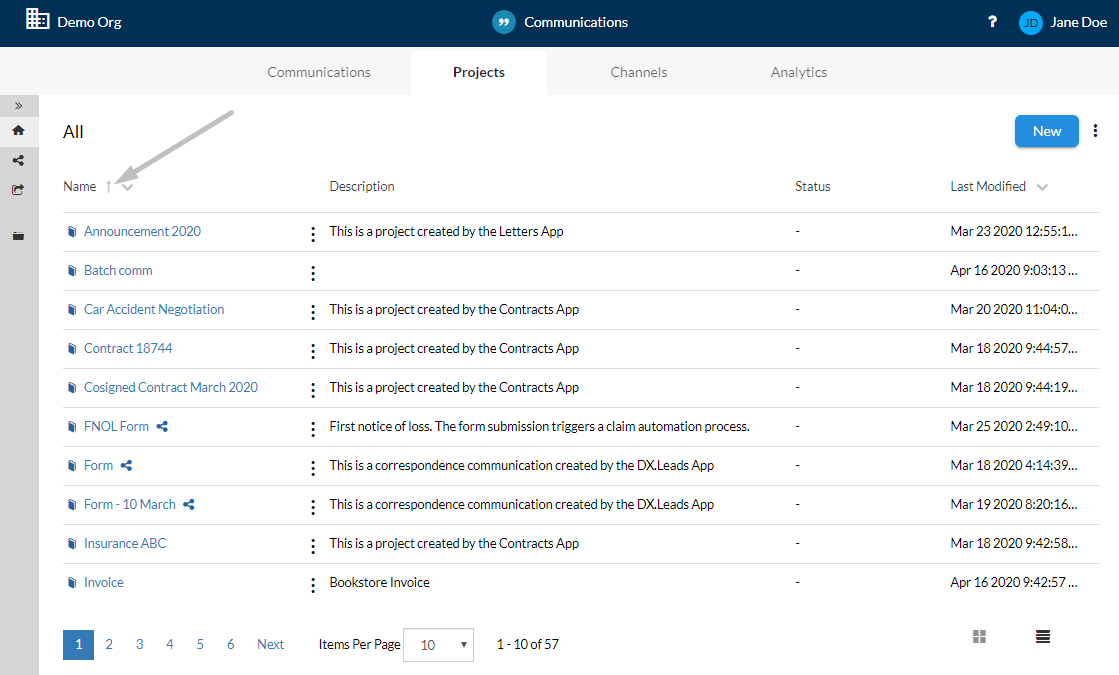Screen dimensions: 1119x675
Task: Open the Invoice project
Action: [104, 582]
